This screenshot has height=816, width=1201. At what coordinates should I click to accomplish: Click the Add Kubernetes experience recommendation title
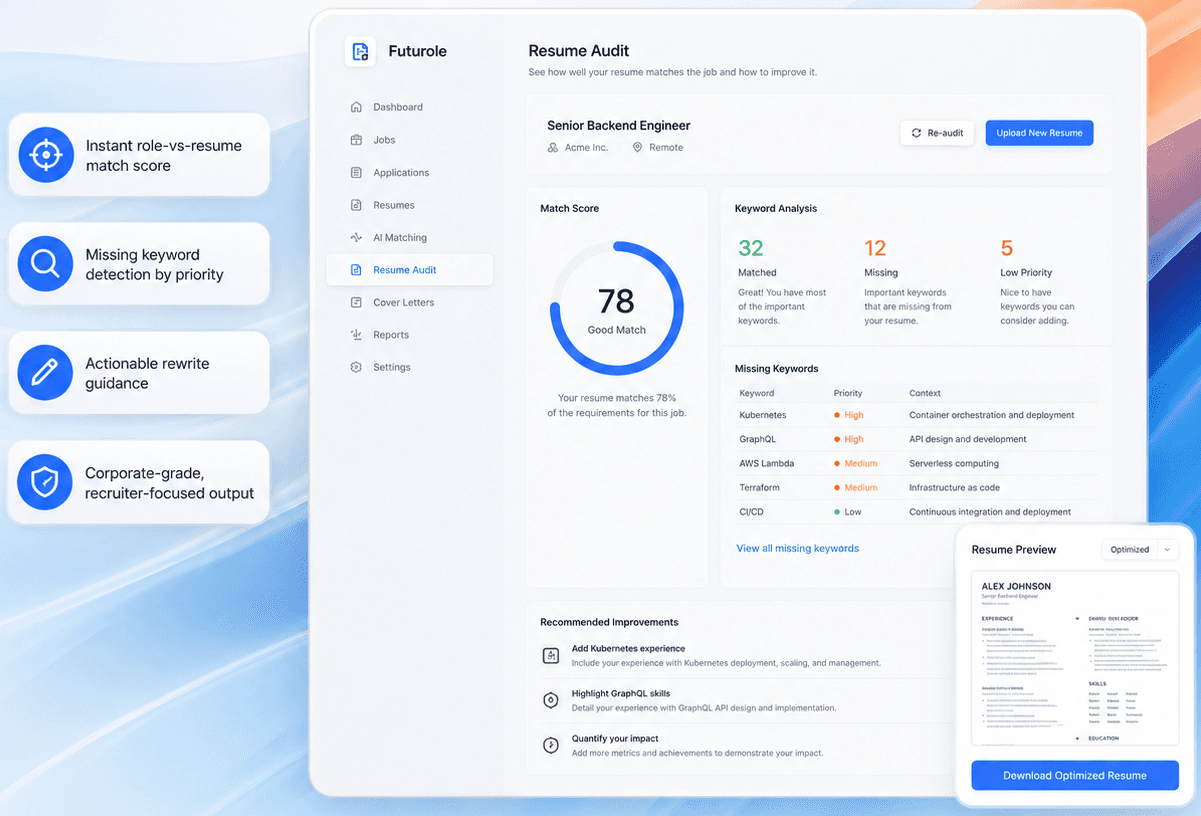(628, 648)
